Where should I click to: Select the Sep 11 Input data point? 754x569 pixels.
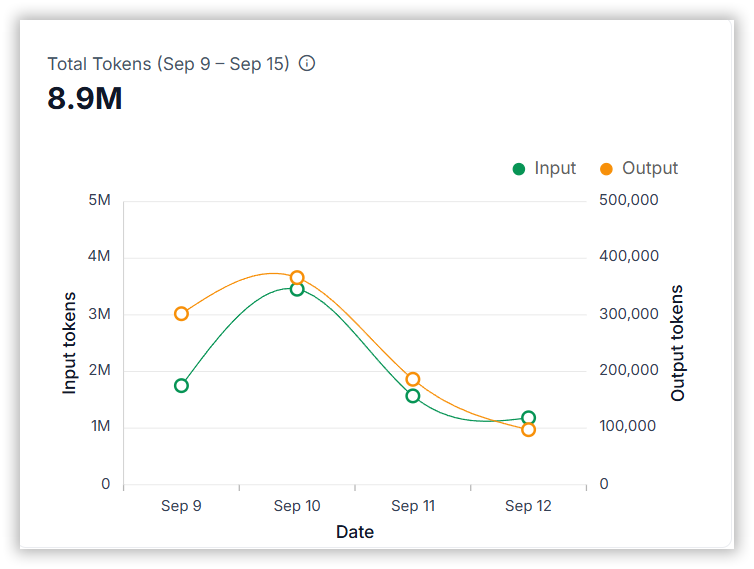tap(413, 396)
